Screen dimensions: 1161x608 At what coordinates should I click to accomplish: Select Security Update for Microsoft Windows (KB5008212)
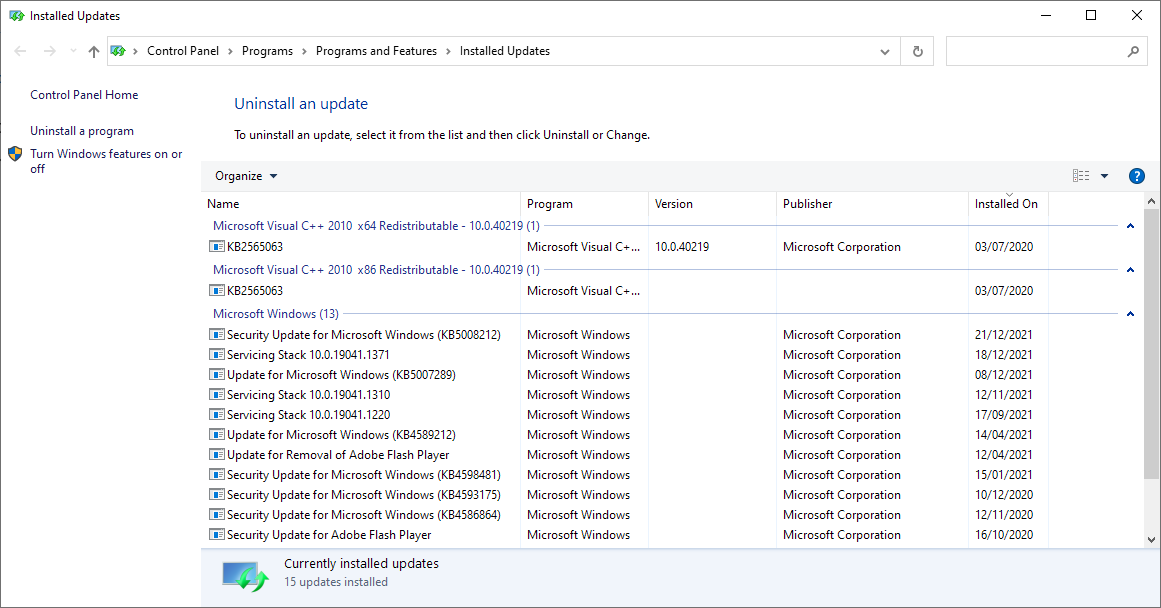[x=364, y=335]
